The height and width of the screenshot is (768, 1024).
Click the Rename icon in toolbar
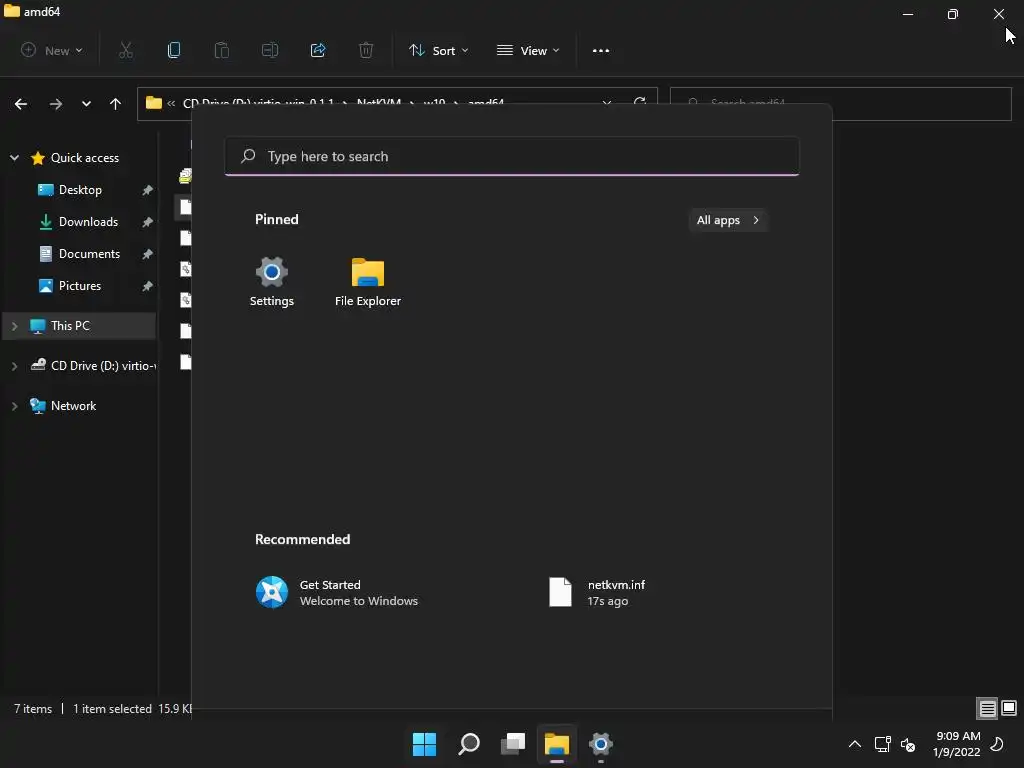coord(270,50)
